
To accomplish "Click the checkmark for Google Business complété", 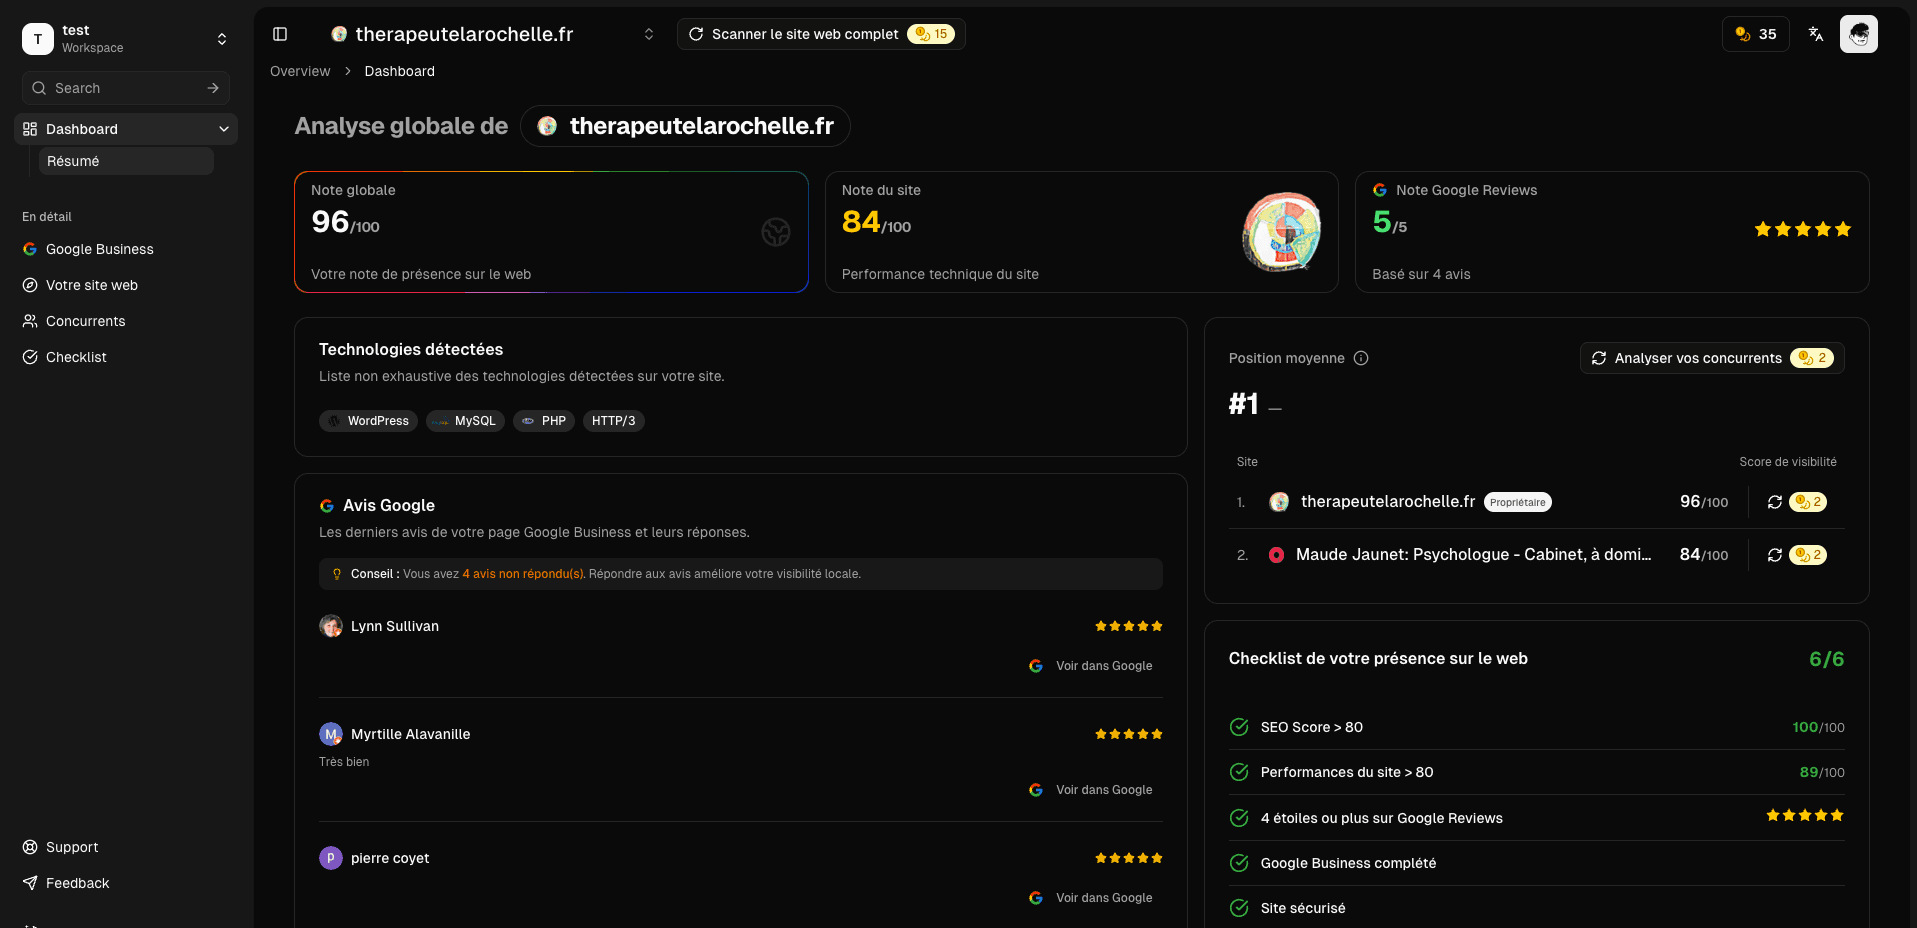I will point(1238,863).
